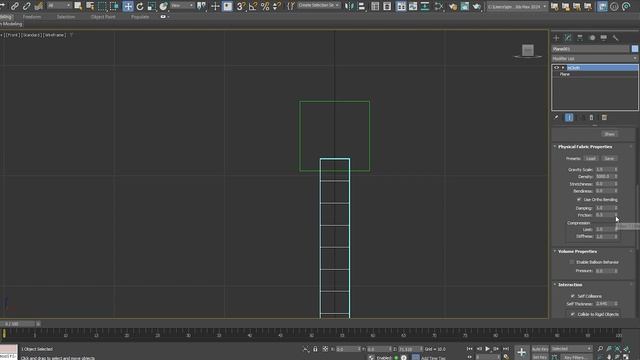Image resolution: width=640 pixels, height=360 pixels.
Task: Click the Gravity Scale value field
Action: (605, 169)
